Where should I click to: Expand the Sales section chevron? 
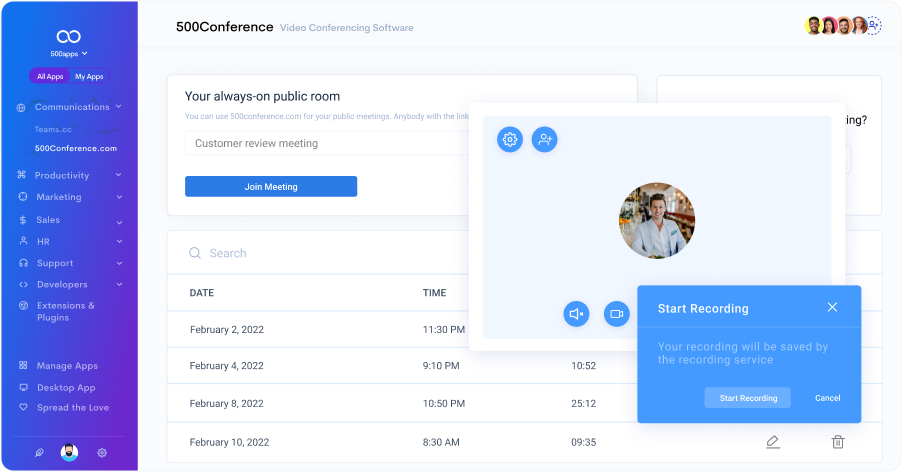(119, 222)
